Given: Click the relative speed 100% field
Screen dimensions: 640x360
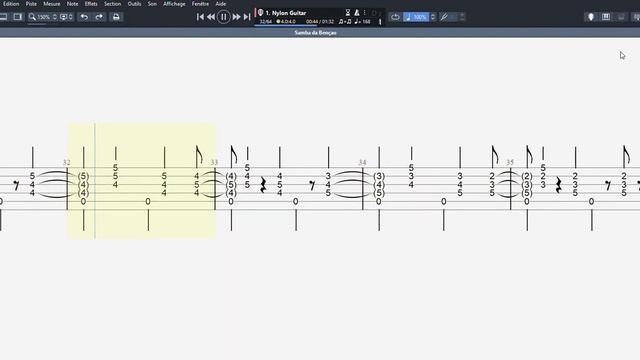Looking at the screenshot, I should coord(416,17).
